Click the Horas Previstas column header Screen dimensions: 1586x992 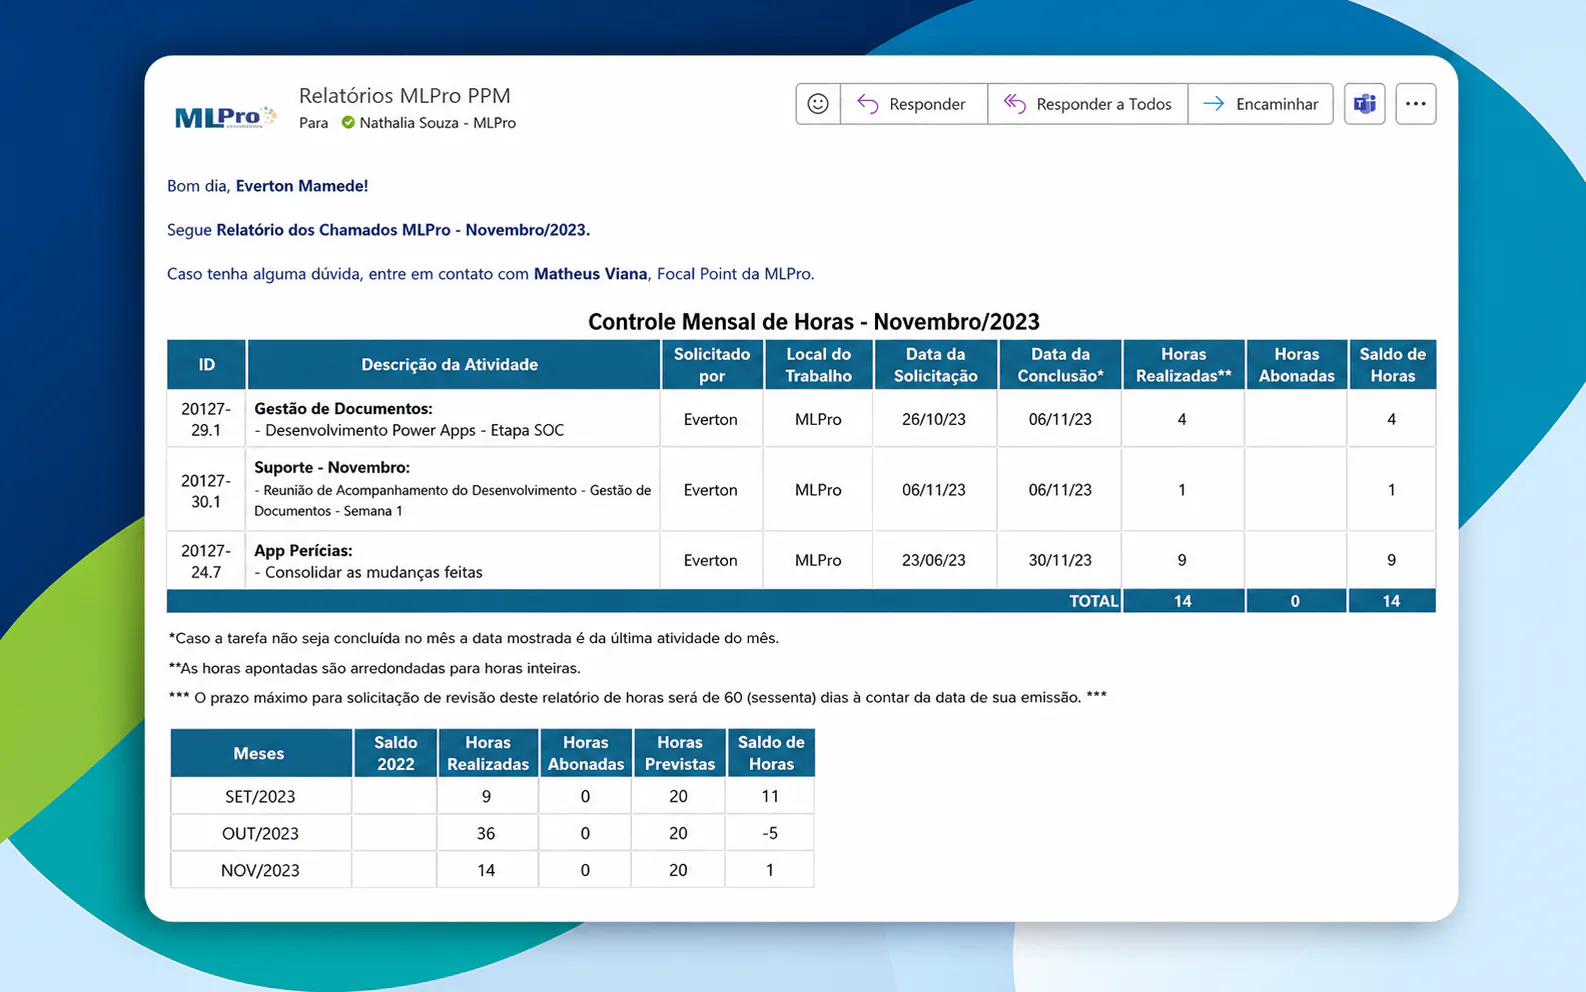coord(680,753)
